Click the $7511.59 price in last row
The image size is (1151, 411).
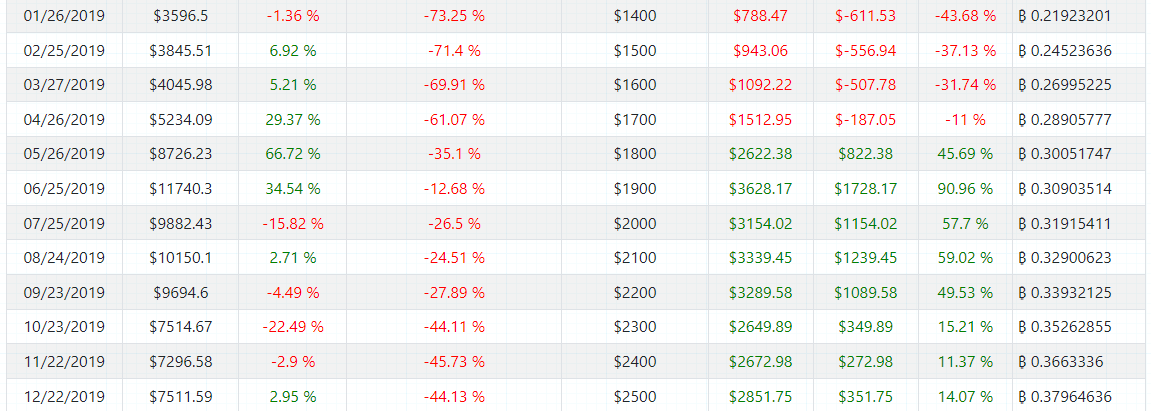[181, 397]
